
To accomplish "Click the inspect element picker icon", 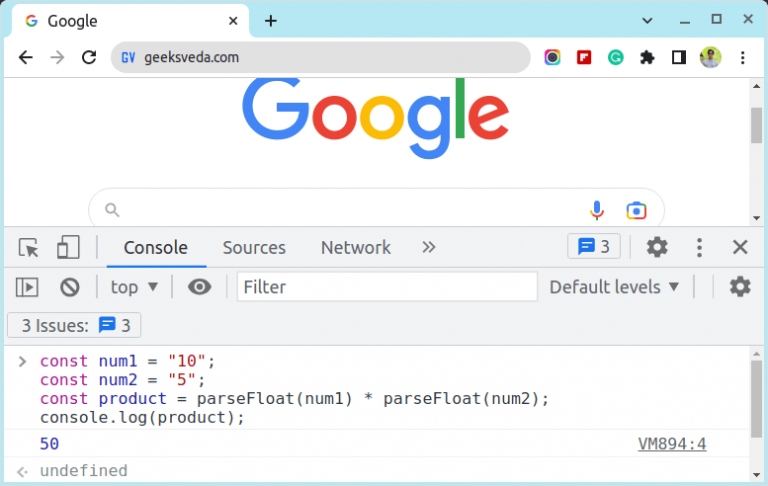I will coord(29,248).
